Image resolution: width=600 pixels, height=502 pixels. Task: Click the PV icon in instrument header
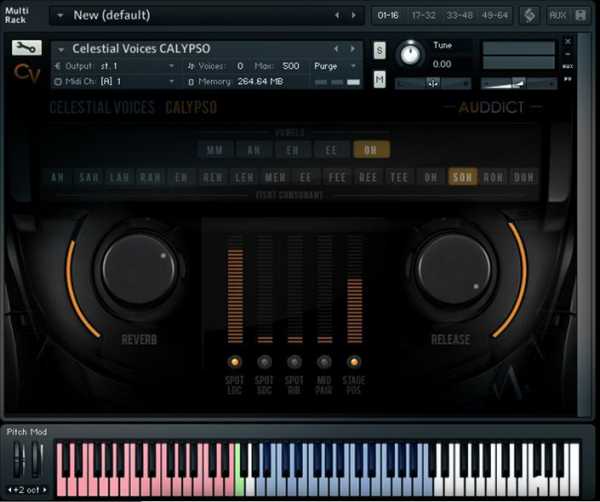coord(568,79)
